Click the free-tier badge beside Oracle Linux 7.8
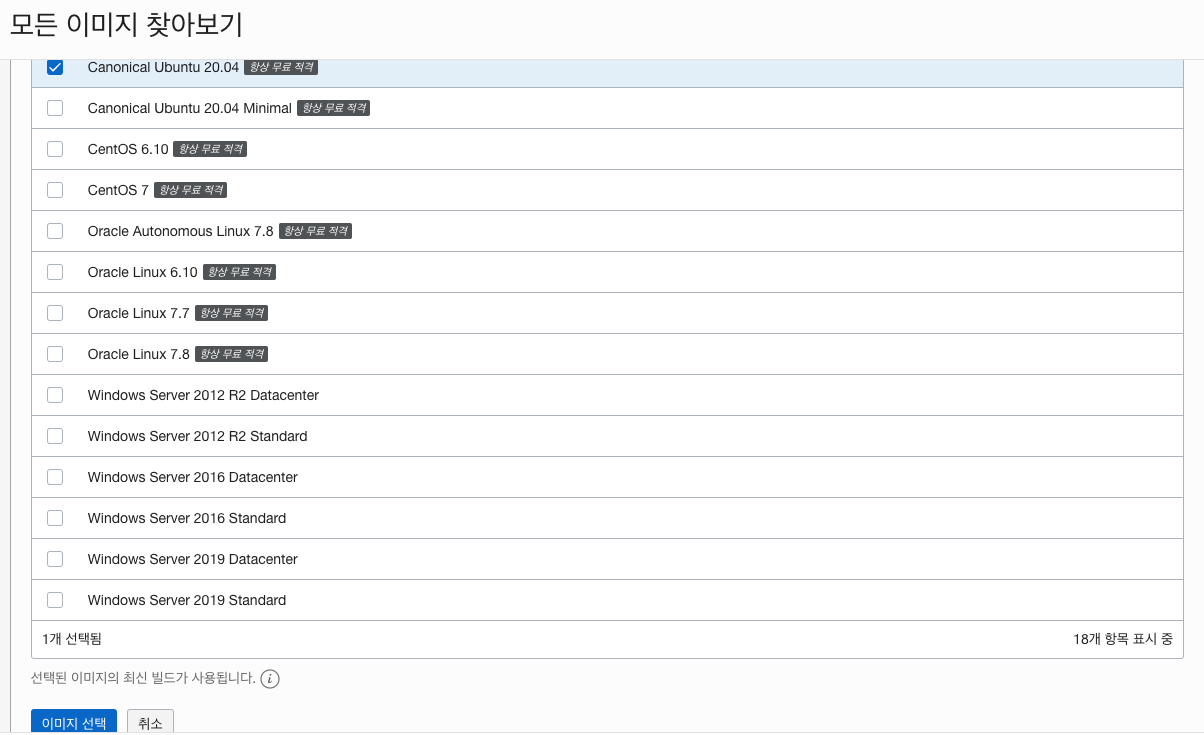Viewport: 1204px width, 735px height. pos(231,354)
